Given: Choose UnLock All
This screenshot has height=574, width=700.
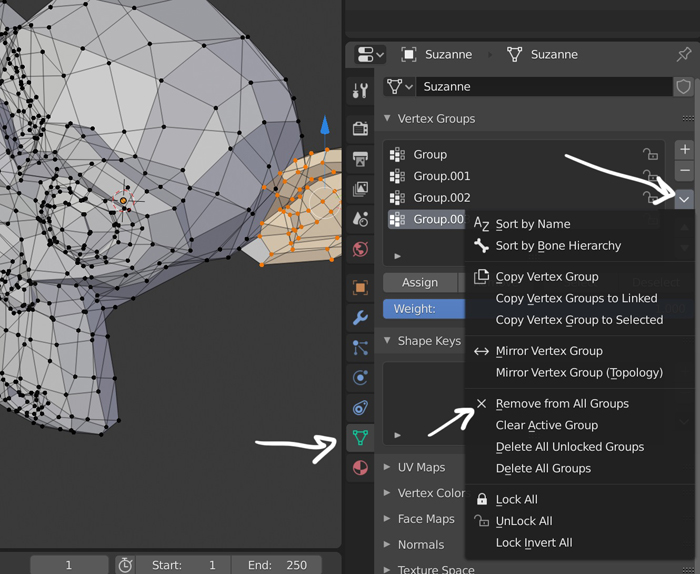Looking at the screenshot, I should [579, 521].
